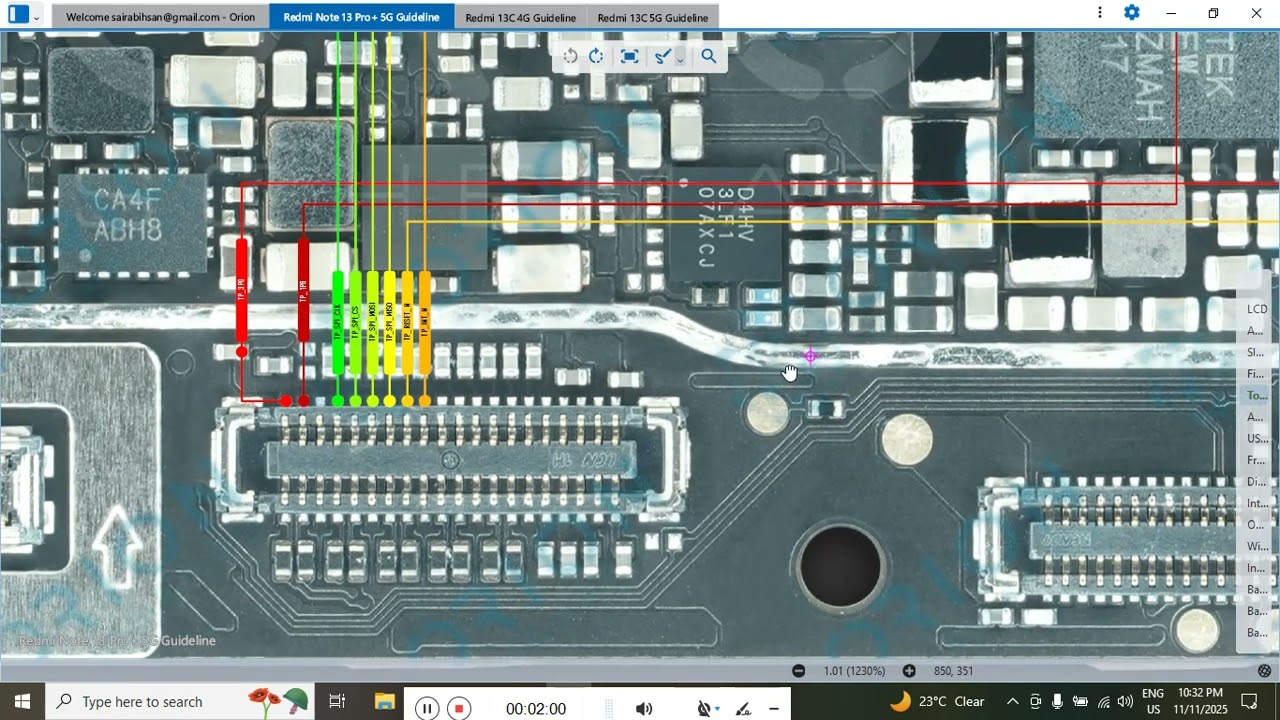Select the Fr... item in the side list
The height and width of the screenshot is (720, 1280).
coord(1257,460)
